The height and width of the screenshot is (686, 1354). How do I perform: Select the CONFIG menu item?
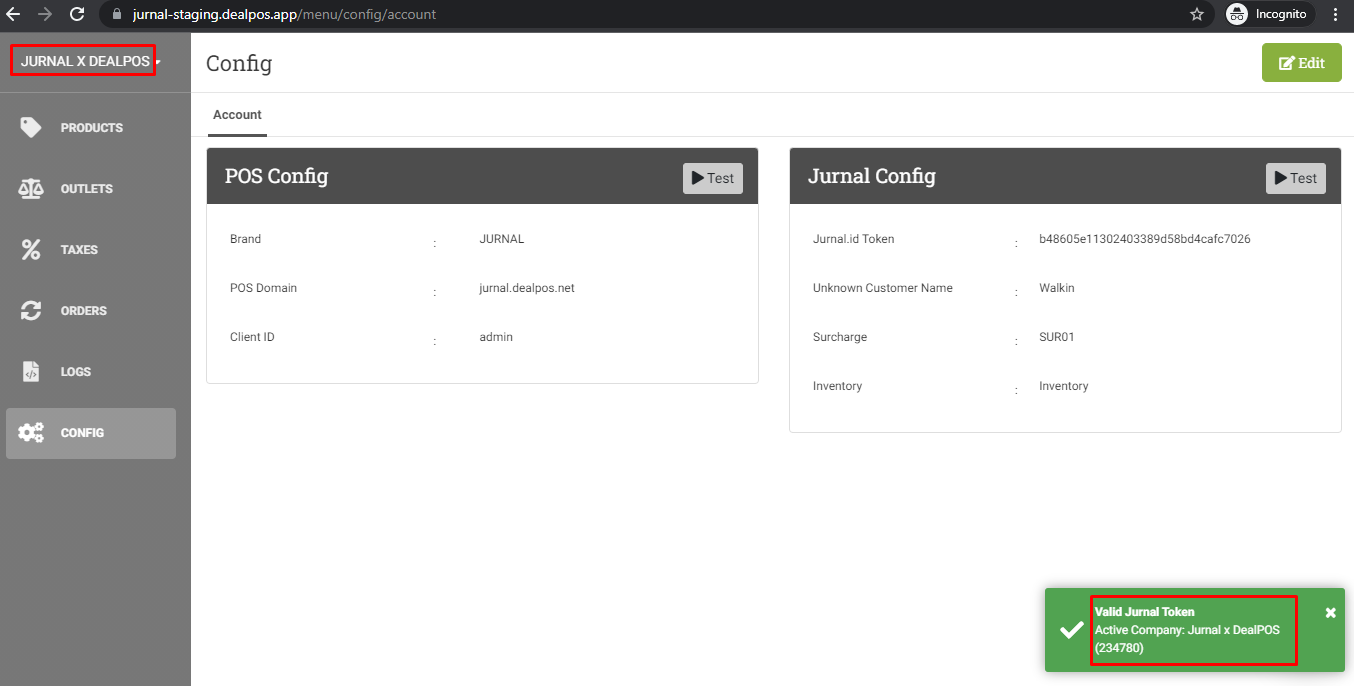pos(91,433)
